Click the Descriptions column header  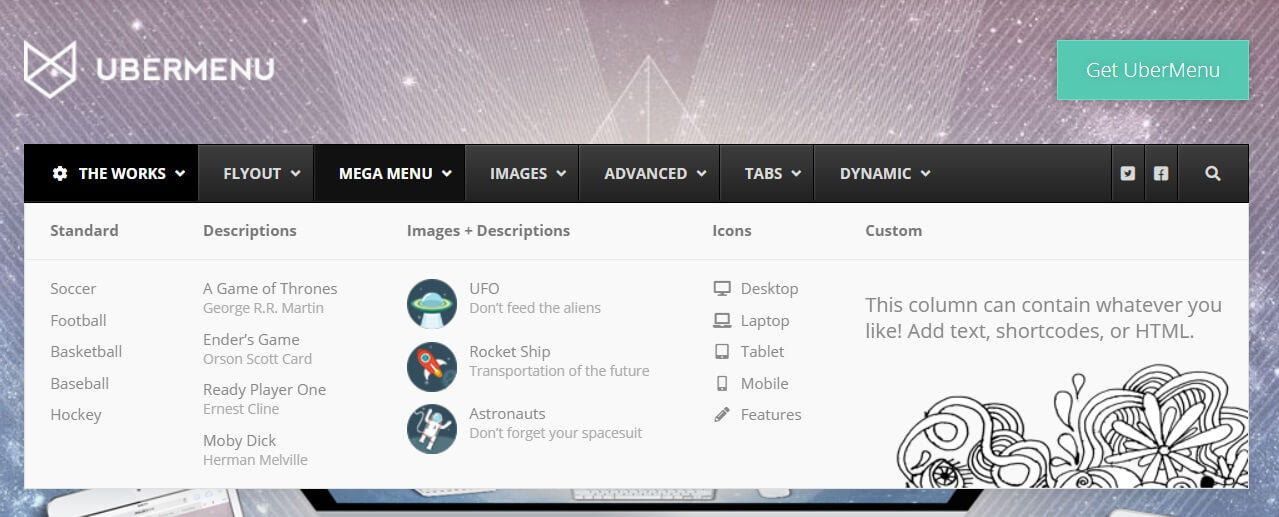click(250, 230)
